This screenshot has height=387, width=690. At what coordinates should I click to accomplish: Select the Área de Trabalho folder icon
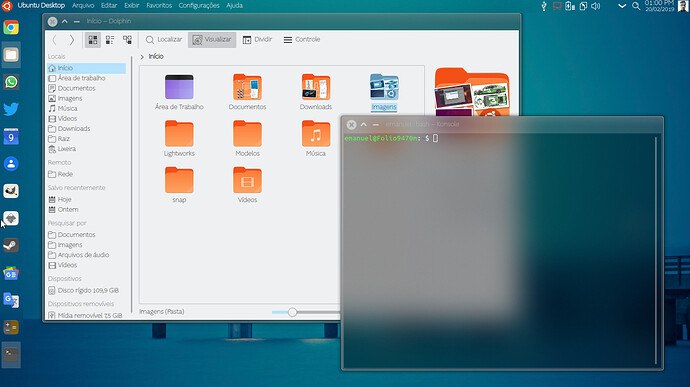click(x=179, y=92)
